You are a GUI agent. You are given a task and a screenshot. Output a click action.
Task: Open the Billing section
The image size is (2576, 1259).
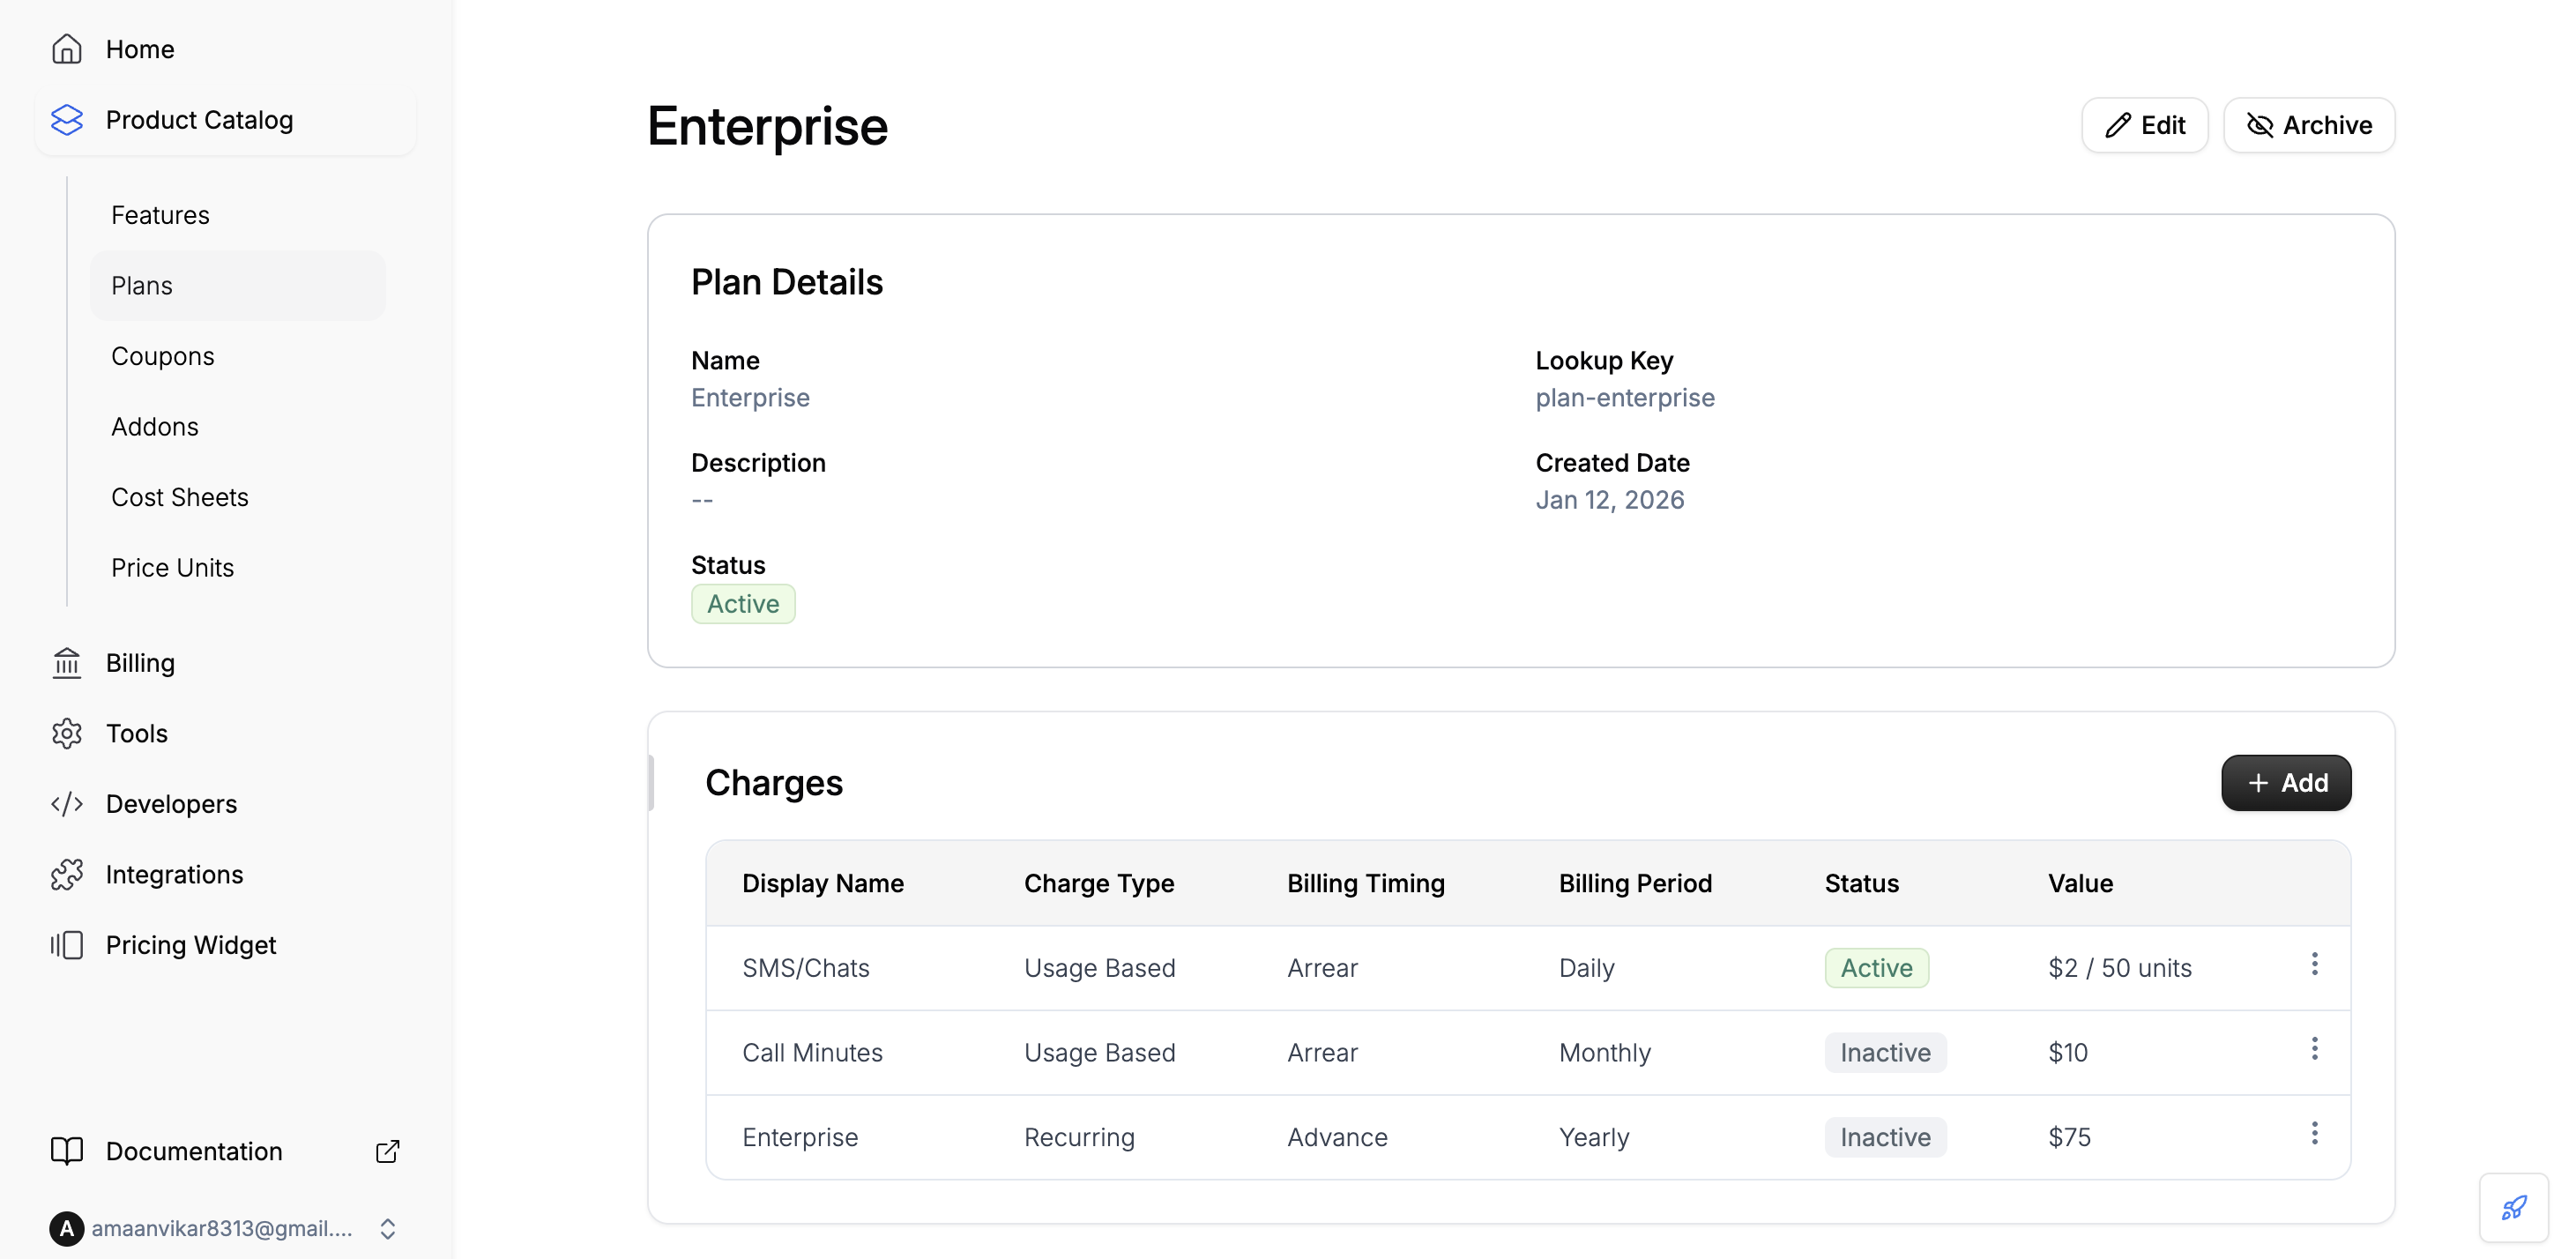point(140,662)
